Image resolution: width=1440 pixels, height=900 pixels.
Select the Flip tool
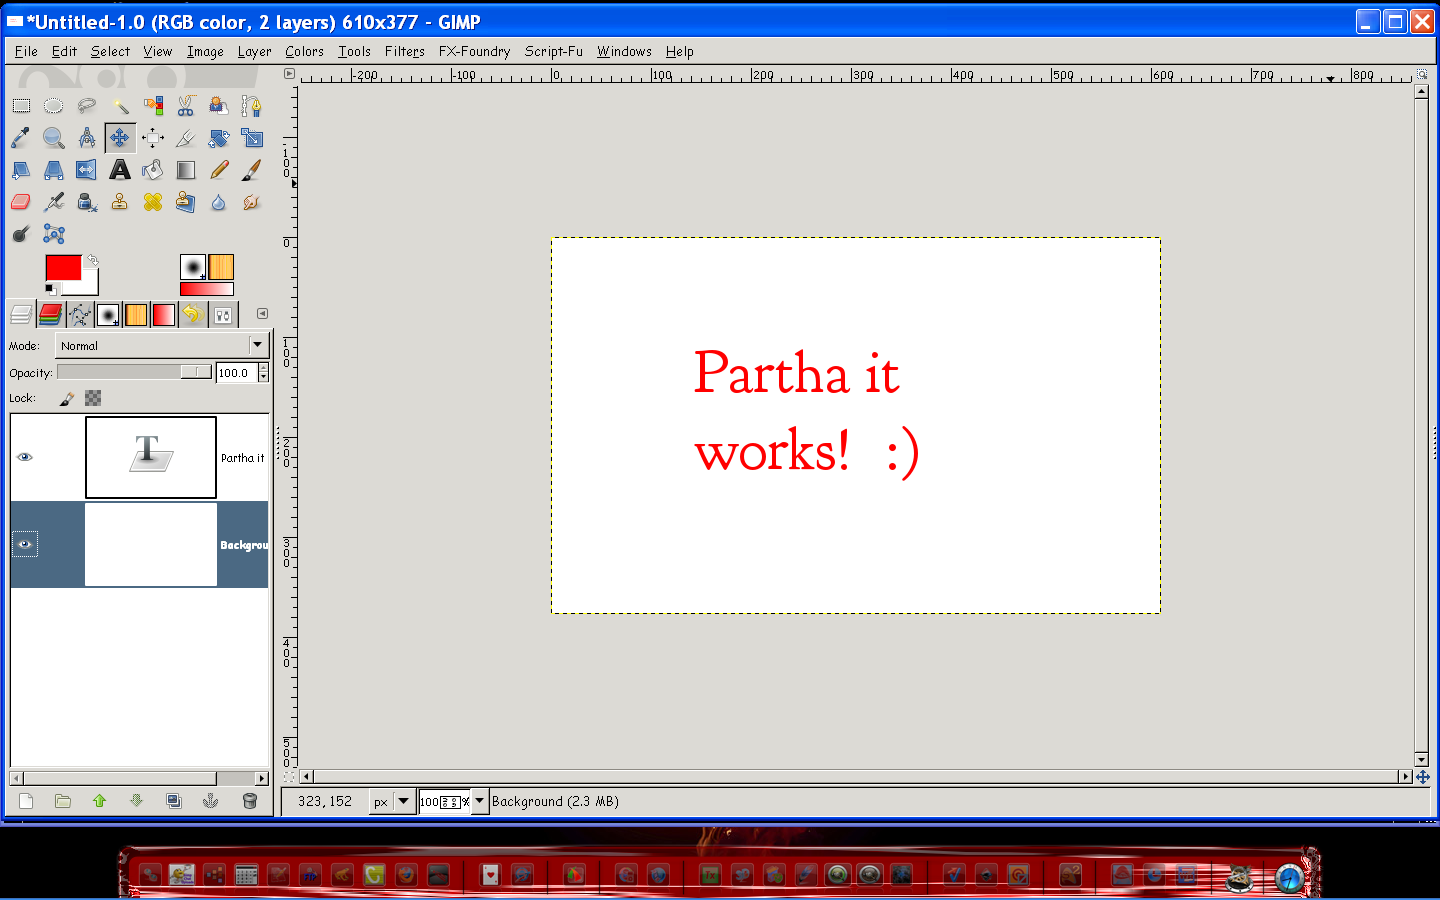(87, 170)
